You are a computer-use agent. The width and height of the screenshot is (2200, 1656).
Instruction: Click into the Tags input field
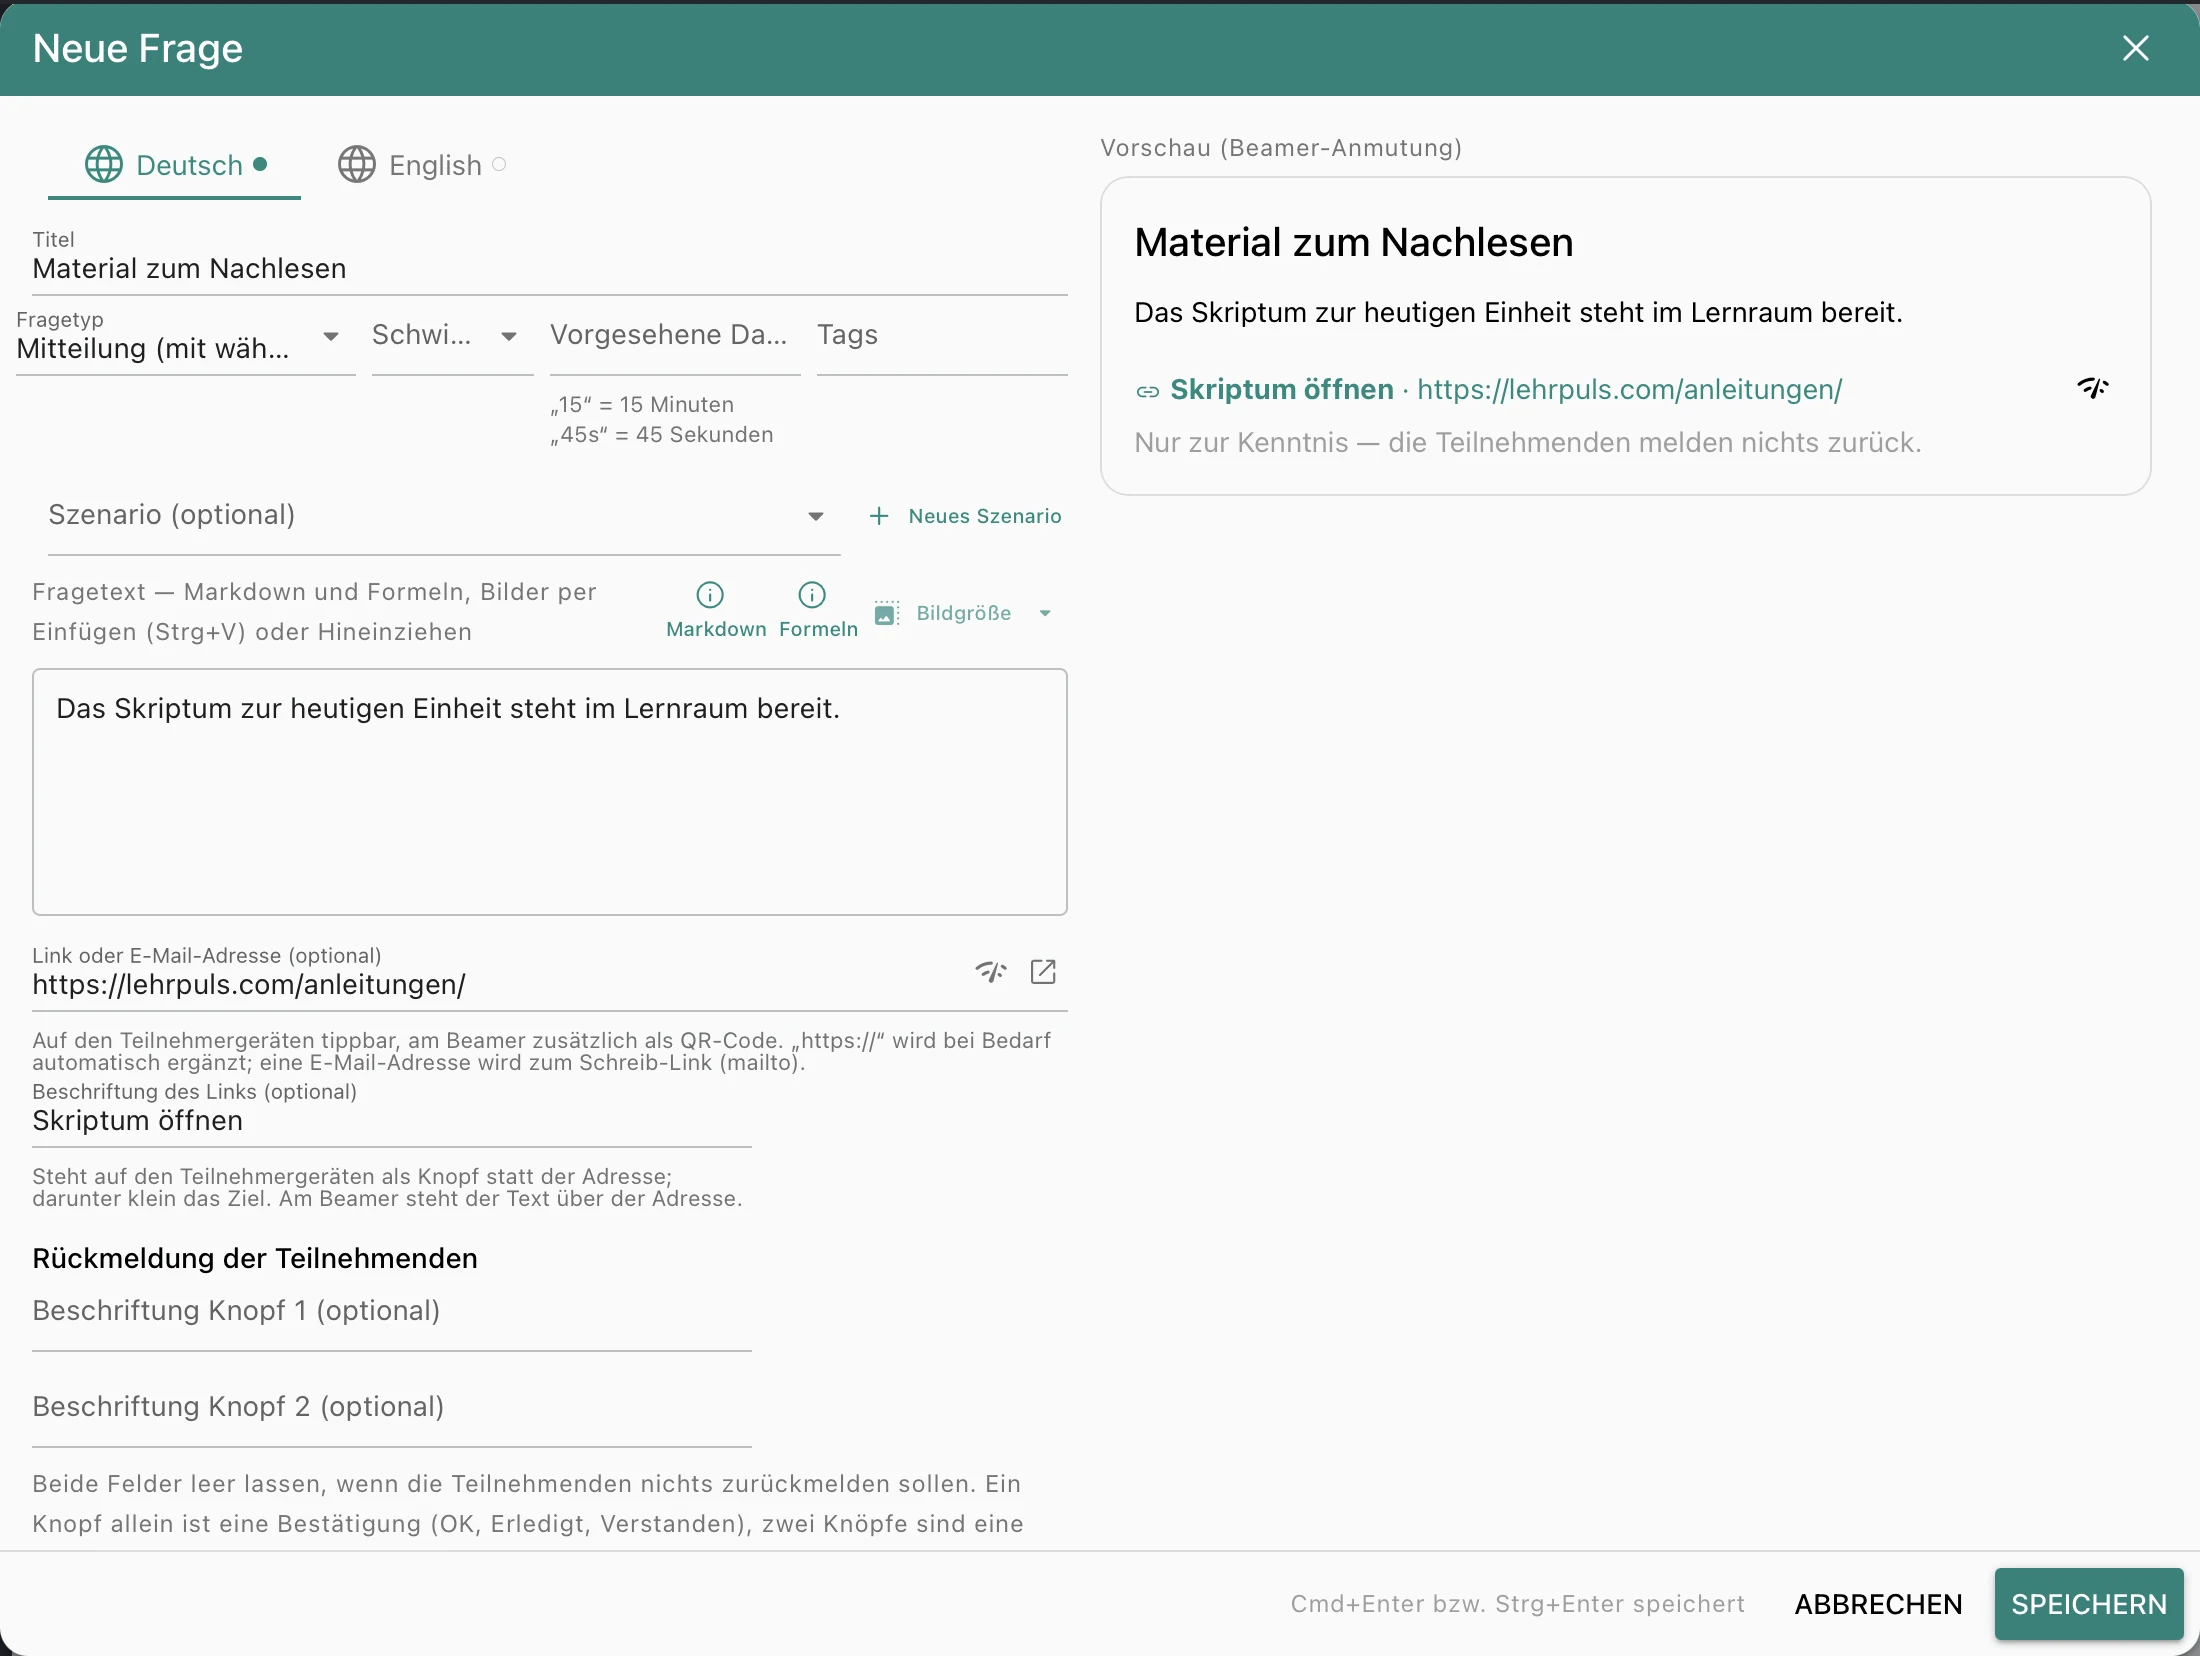point(942,335)
